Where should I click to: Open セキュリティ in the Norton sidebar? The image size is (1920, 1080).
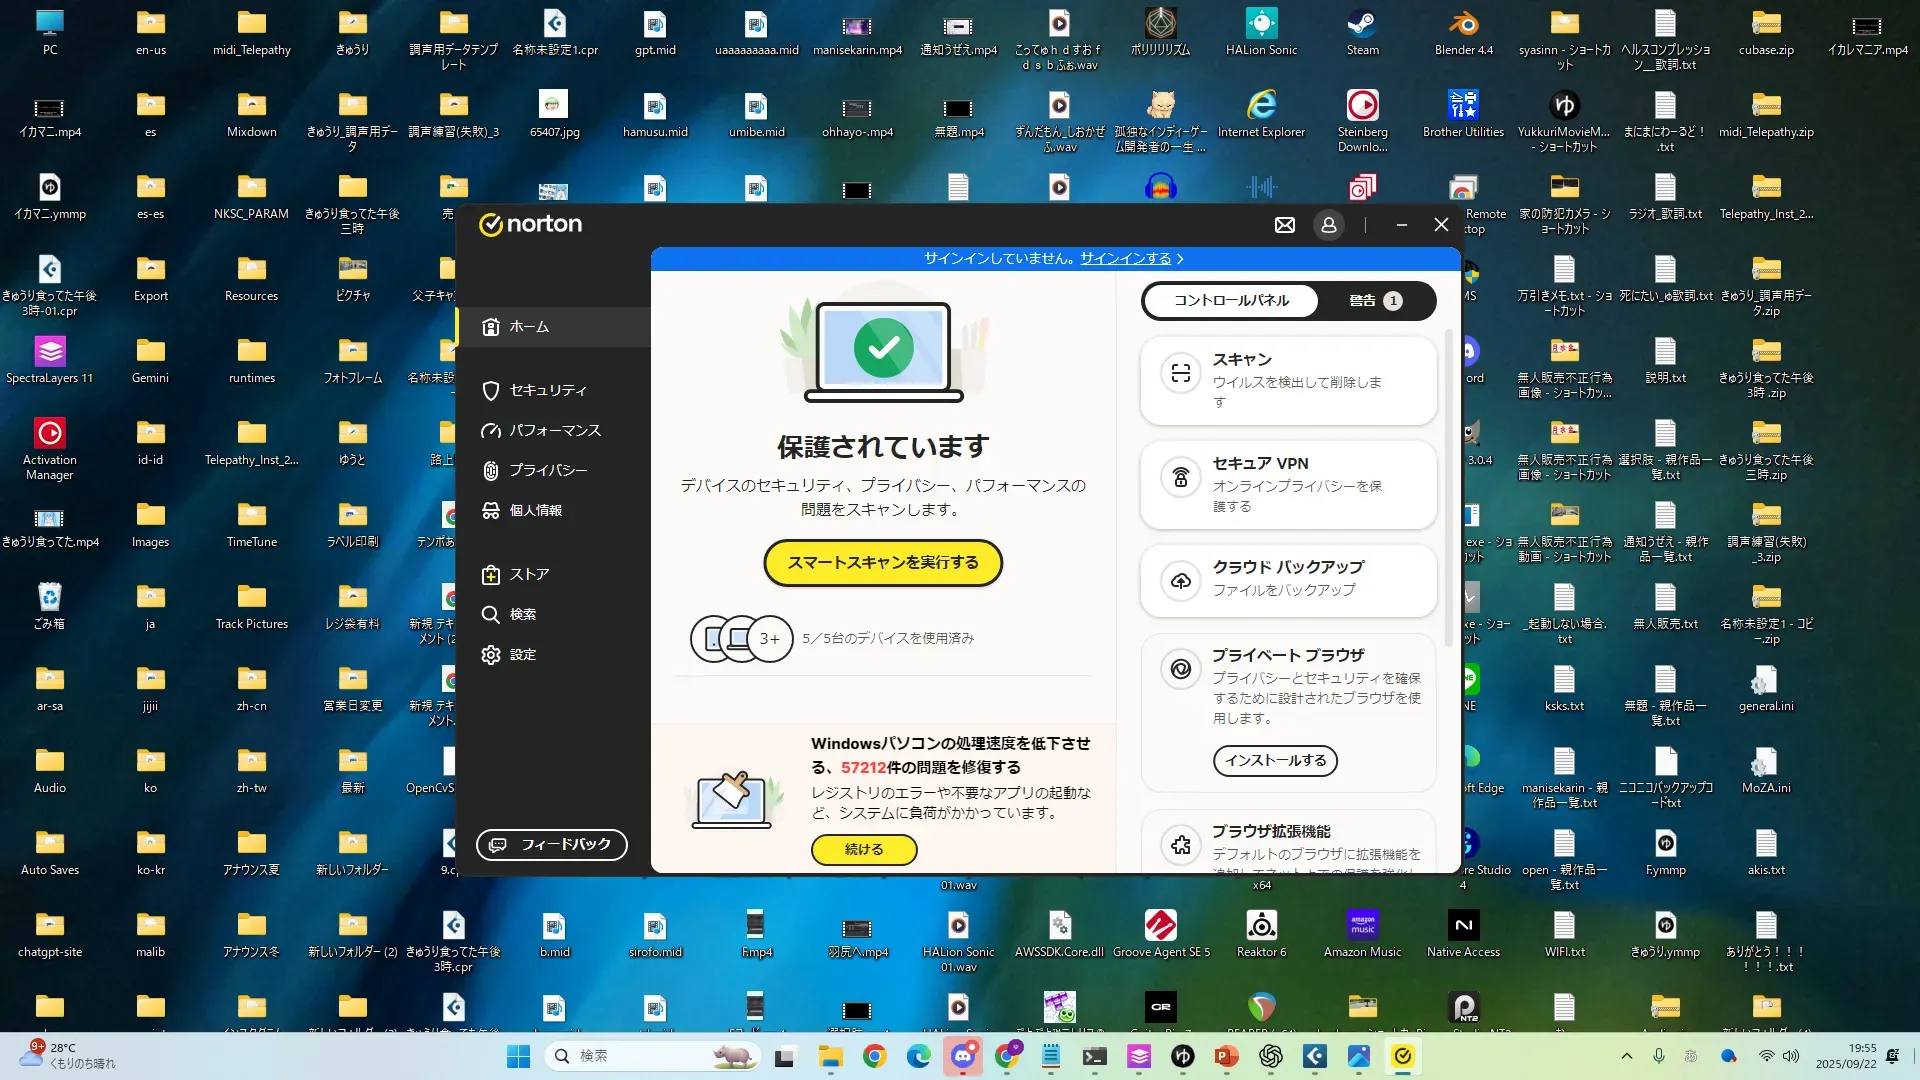pyautogui.click(x=547, y=390)
